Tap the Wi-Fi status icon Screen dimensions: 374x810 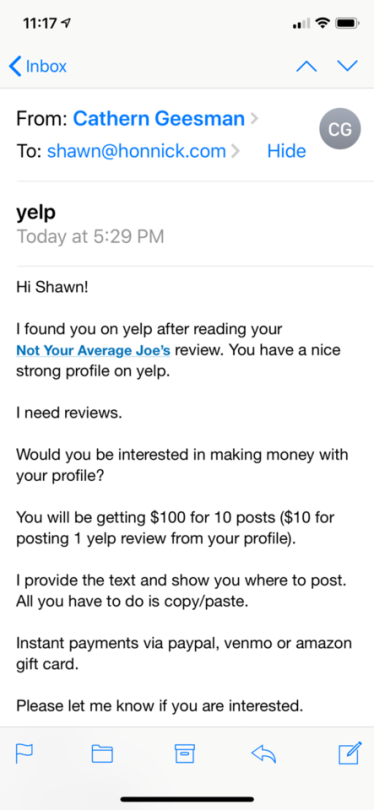pos(322,23)
